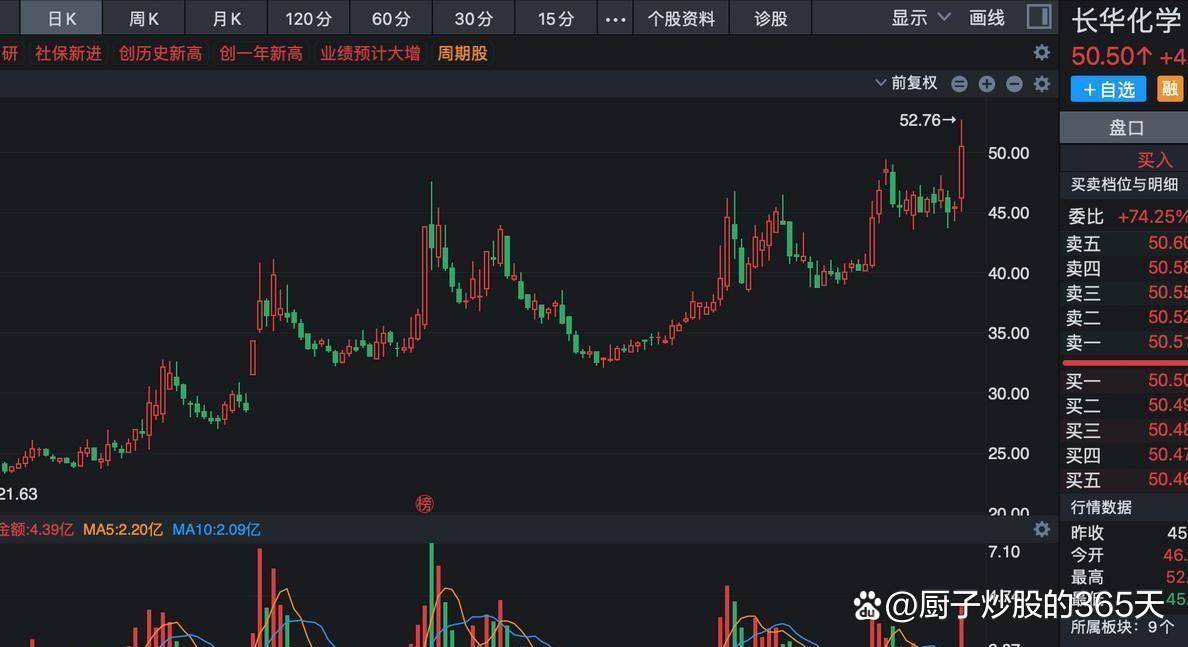This screenshot has height=647, width=1188.
Task: Switch to 周K weekly chart tab
Action: [145, 18]
